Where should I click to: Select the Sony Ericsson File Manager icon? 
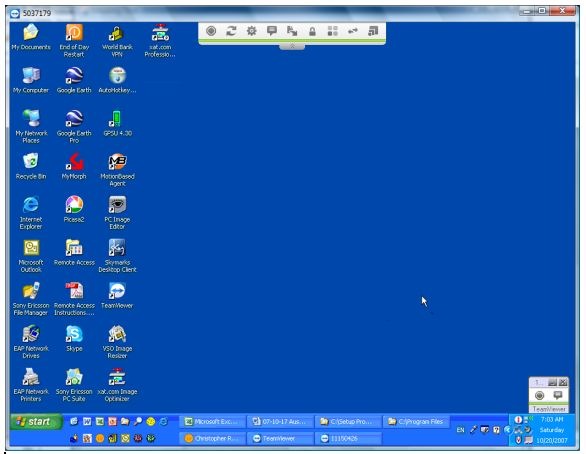coord(31,299)
